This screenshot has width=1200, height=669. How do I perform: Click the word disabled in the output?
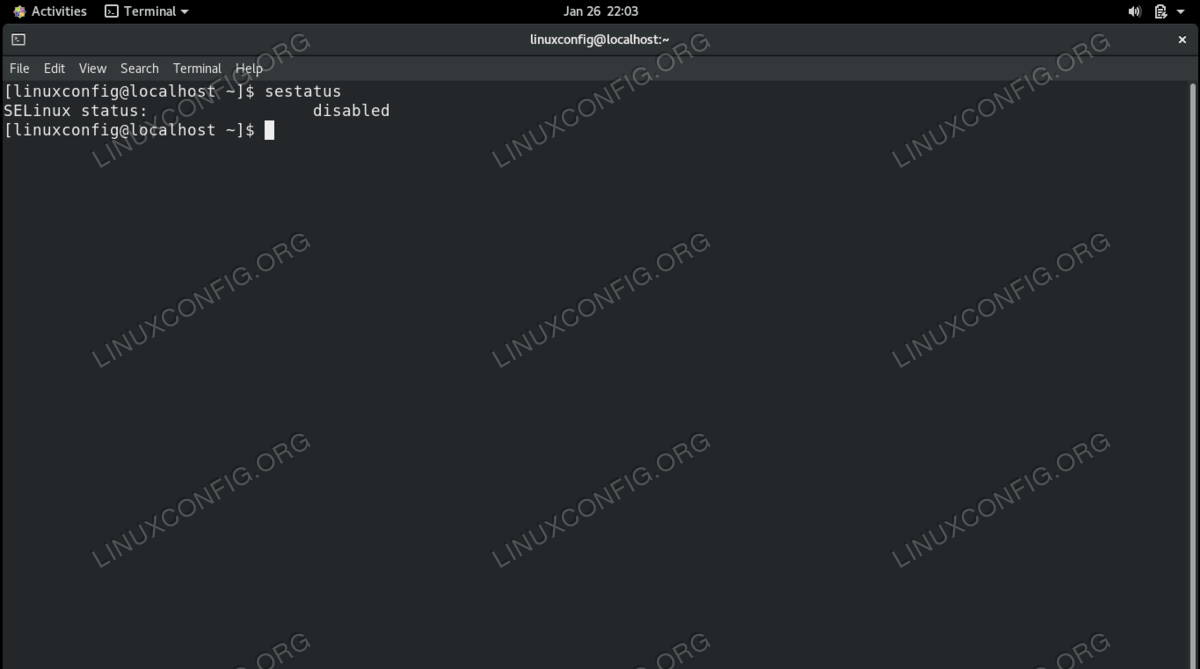[x=351, y=111]
